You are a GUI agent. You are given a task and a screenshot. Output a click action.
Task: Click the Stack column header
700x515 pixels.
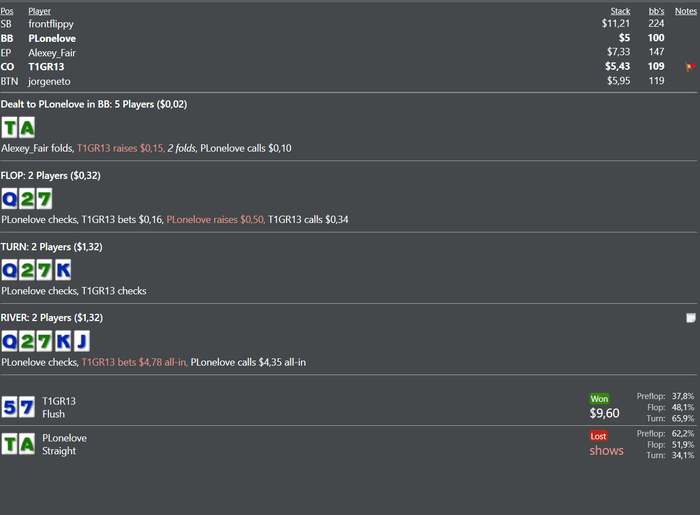point(620,11)
